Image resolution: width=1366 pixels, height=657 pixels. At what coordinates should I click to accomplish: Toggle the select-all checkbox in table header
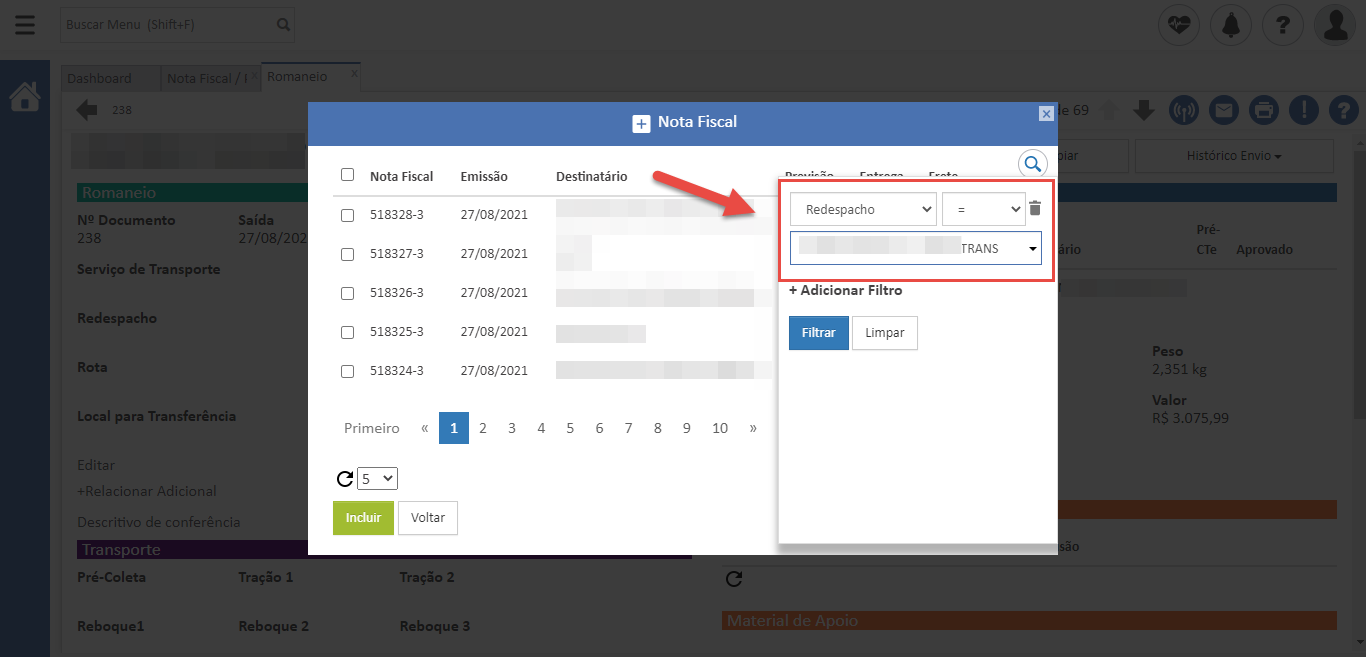(347, 175)
